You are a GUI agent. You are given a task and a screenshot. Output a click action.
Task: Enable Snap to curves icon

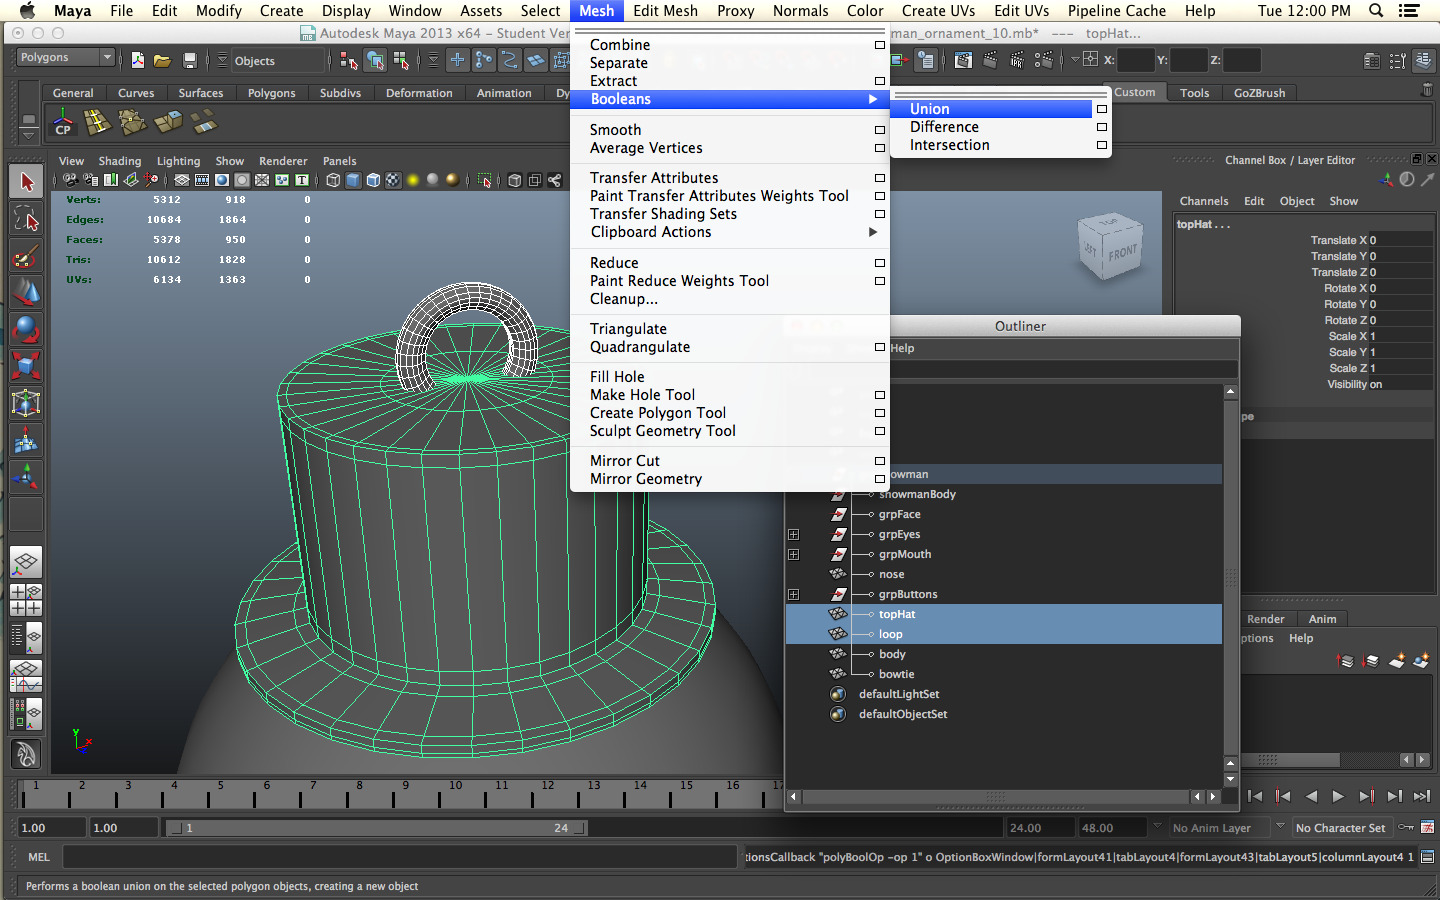(x=483, y=60)
